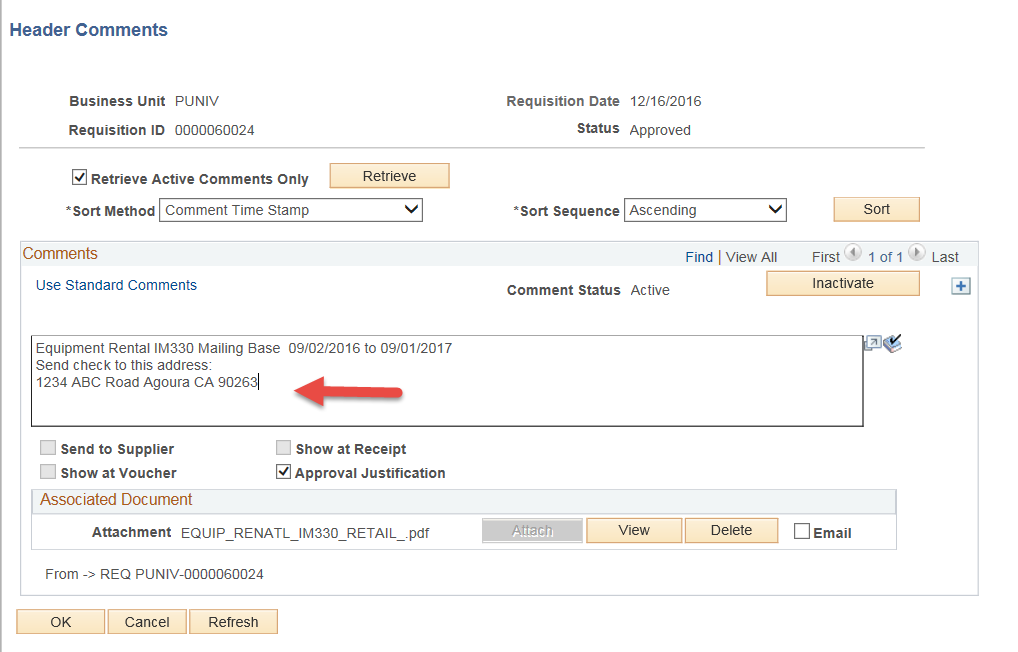Screen dimensions: 1018x652
Task: View the attached PDF document
Action: pos(634,530)
